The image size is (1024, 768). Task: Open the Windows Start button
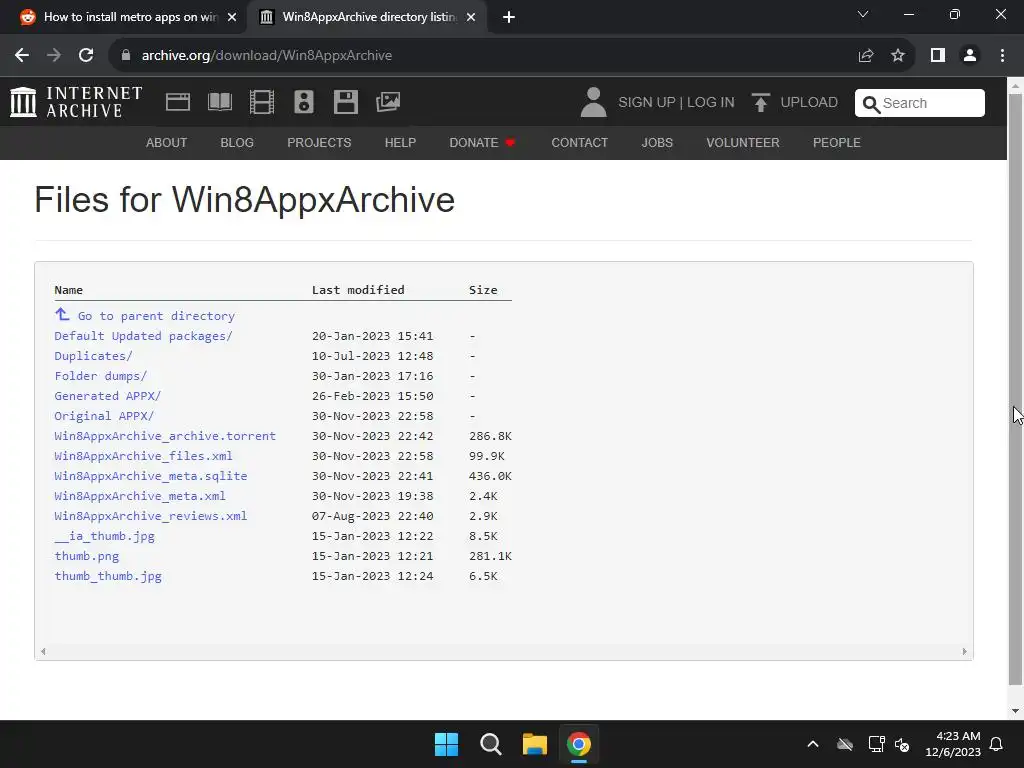point(447,744)
